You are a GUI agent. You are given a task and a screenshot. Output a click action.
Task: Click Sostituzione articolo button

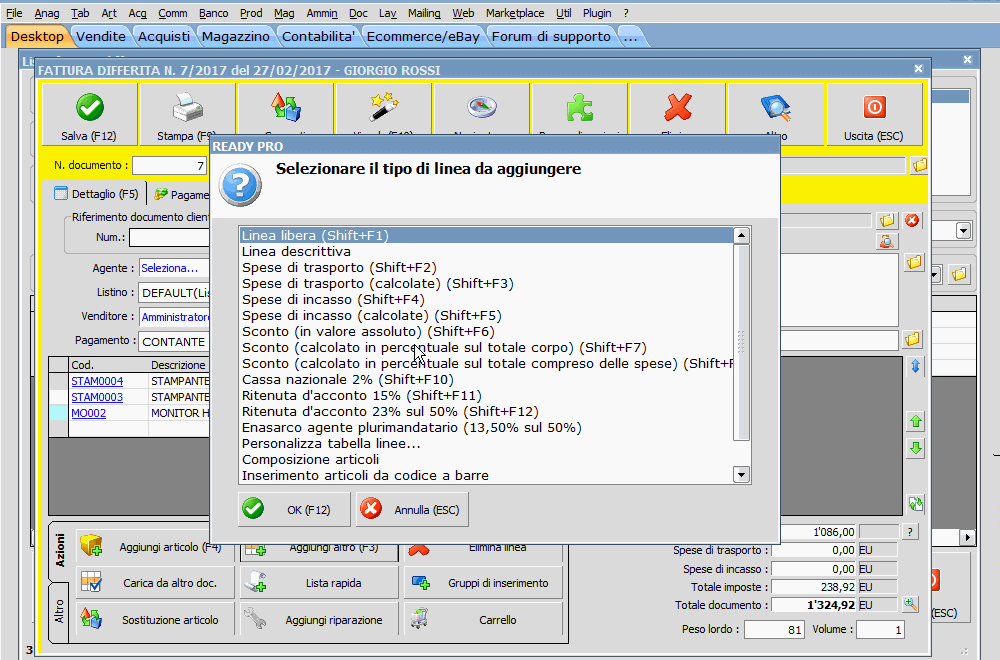point(155,620)
